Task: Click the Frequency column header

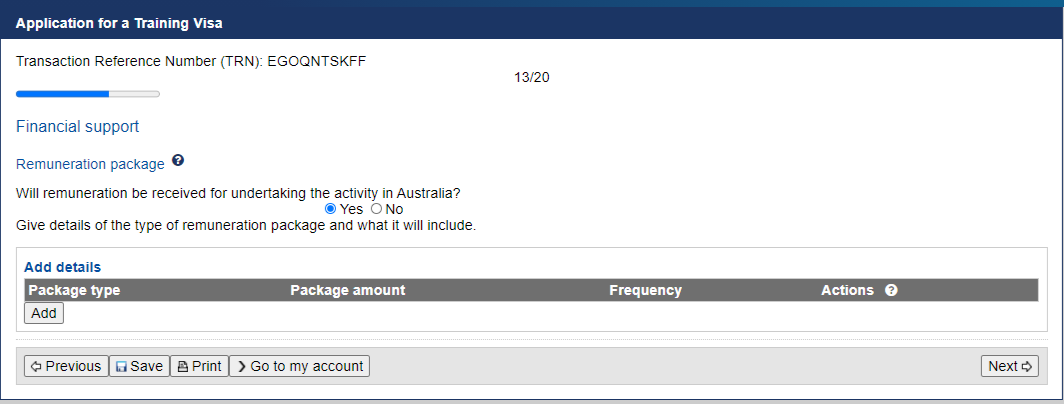Action: pyautogui.click(x=645, y=290)
